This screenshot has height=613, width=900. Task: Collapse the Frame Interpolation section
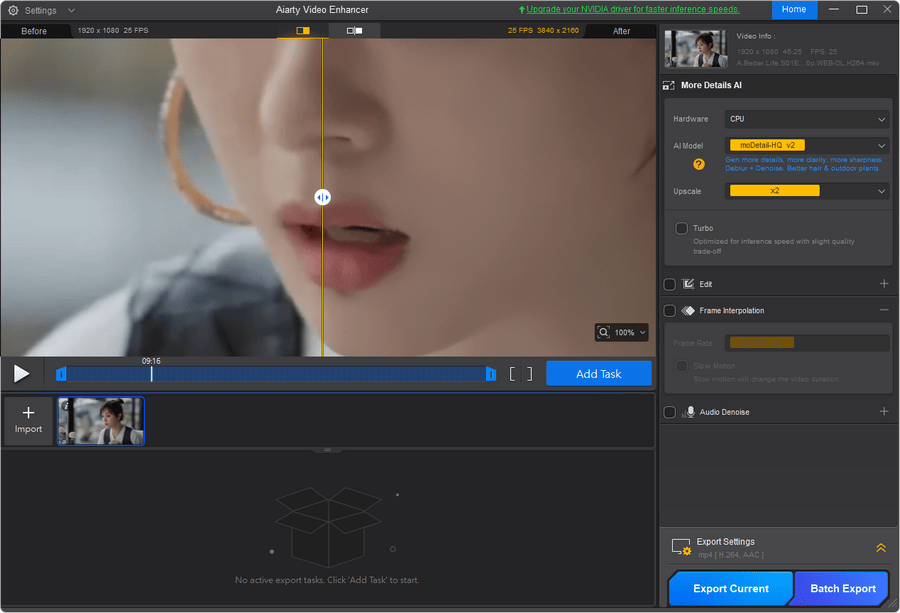pyautogui.click(x=884, y=310)
